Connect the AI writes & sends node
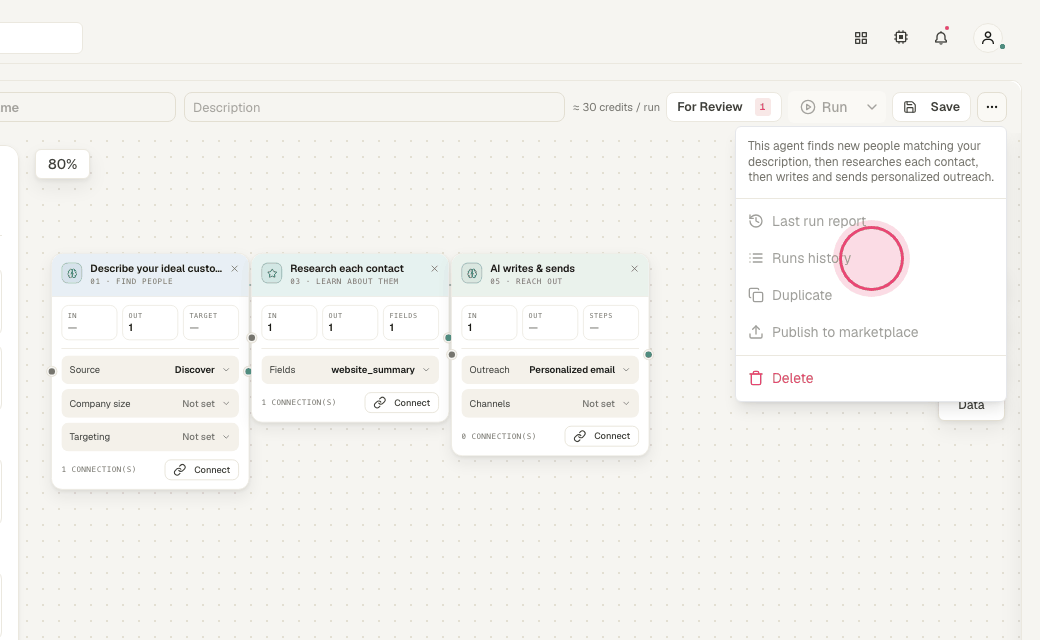 pyautogui.click(x=602, y=436)
